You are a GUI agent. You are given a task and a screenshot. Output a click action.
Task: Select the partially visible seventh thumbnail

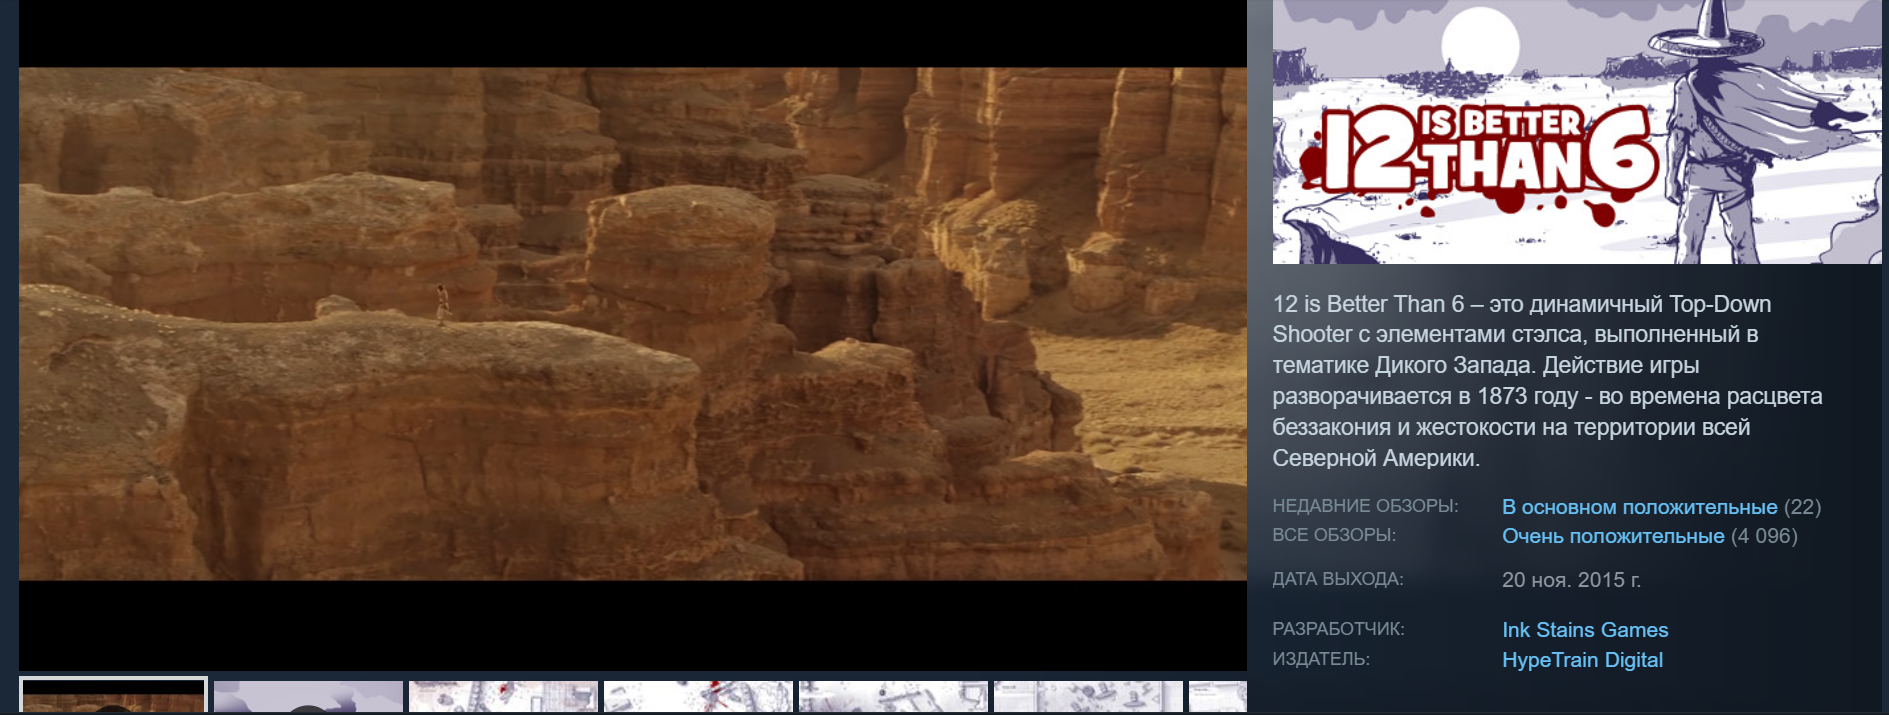(x=1218, y=697)
